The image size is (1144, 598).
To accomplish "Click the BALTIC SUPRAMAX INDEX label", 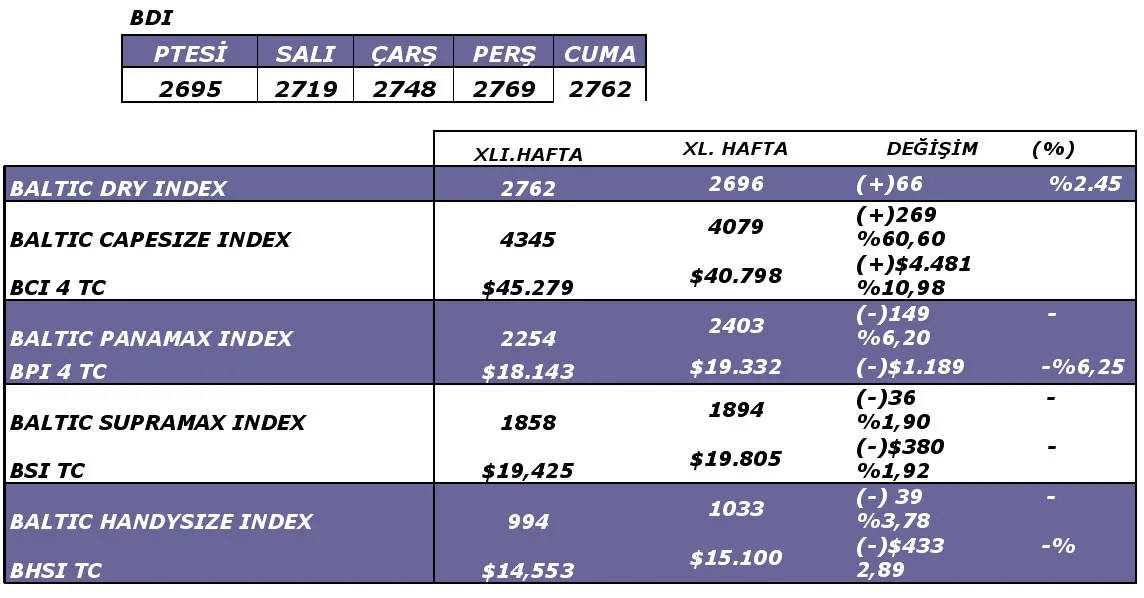I will click(x=157, y=422).
